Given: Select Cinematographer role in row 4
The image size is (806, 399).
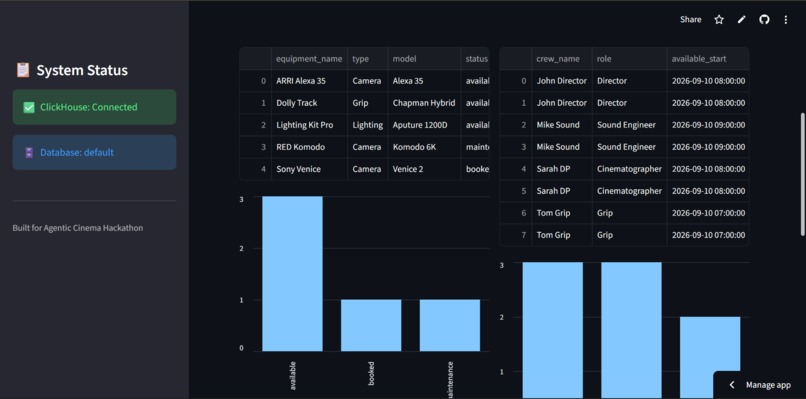Looking at the screenshot, I should 629,169.
